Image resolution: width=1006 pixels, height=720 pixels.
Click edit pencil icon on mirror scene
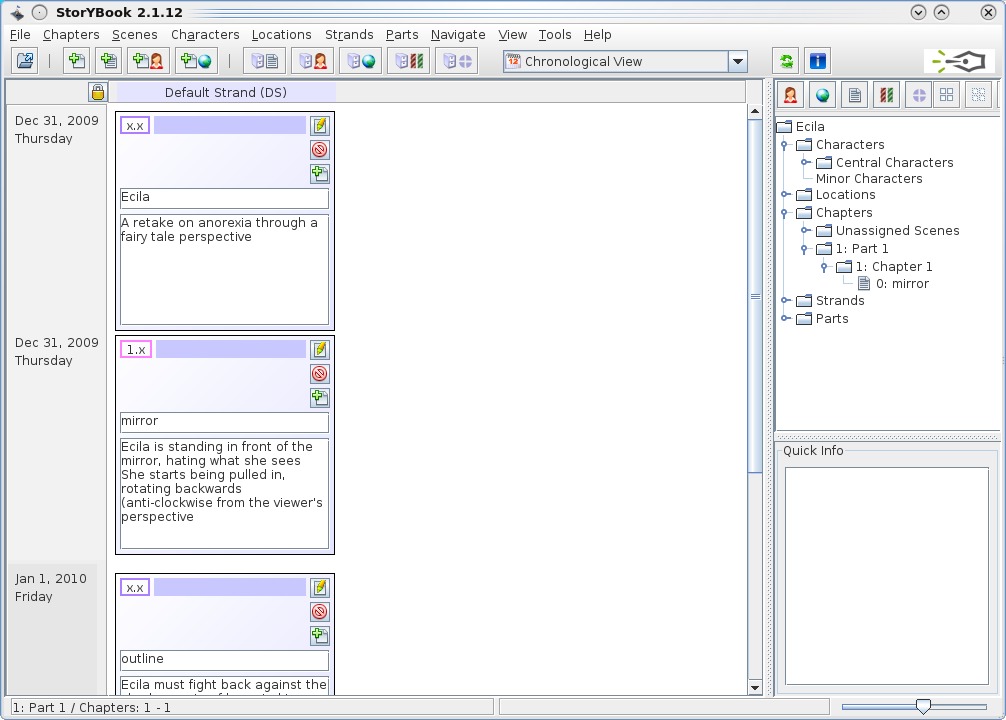point(319,349)
